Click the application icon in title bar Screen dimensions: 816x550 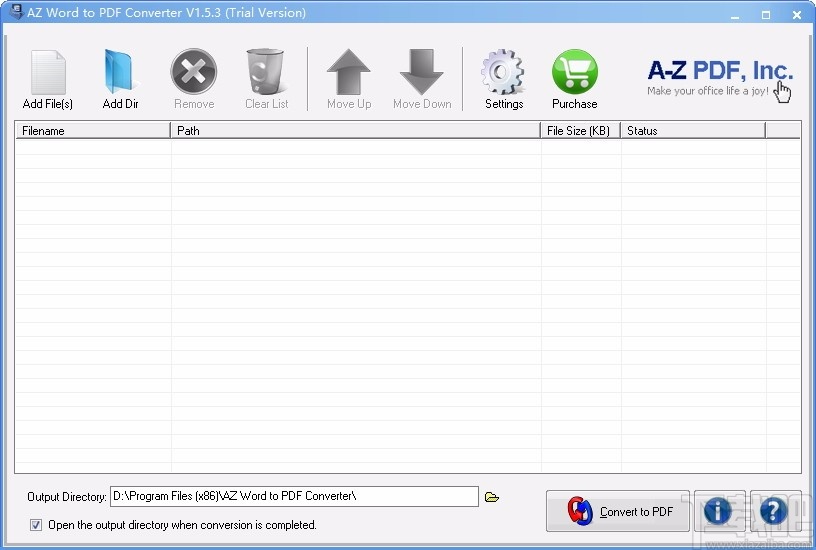(17, 11)
